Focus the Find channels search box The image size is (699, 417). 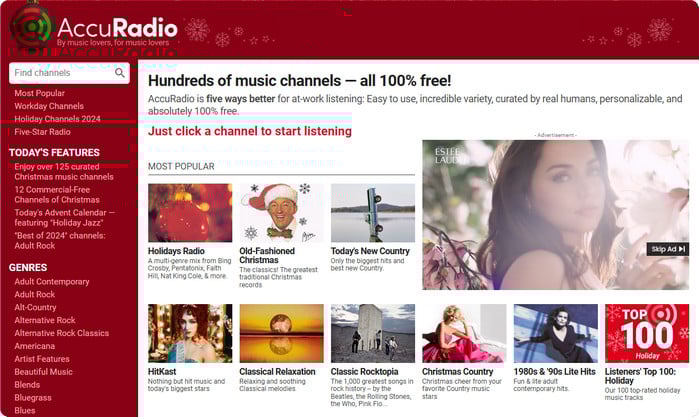tap(69, 73)
